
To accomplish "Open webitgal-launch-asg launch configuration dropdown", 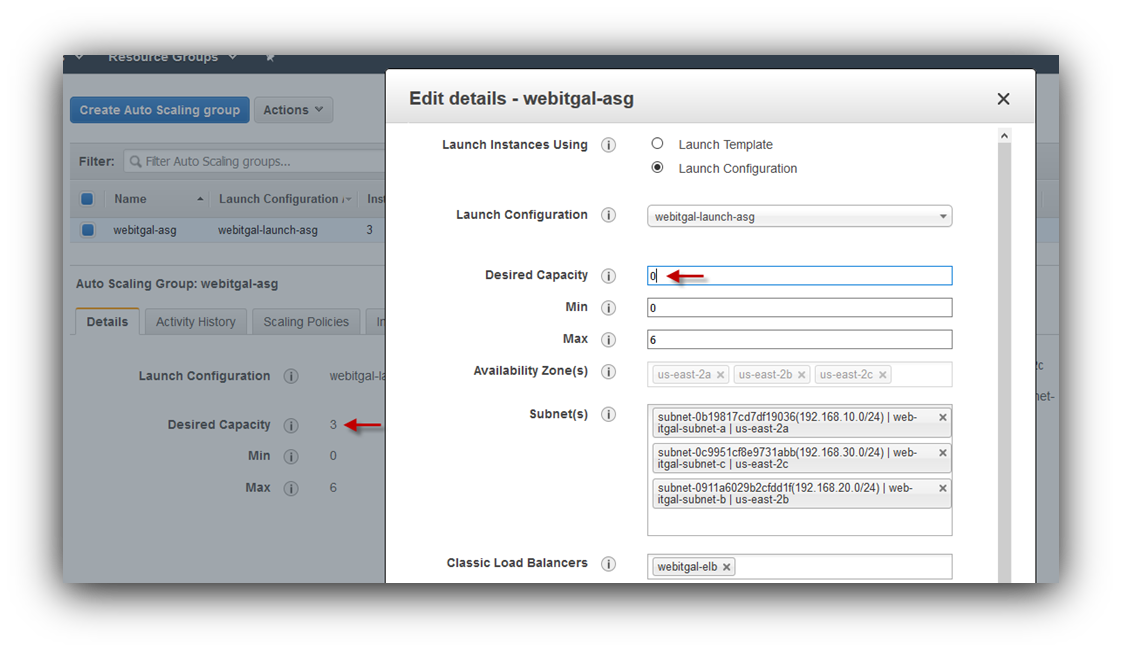I will point(799,216).
